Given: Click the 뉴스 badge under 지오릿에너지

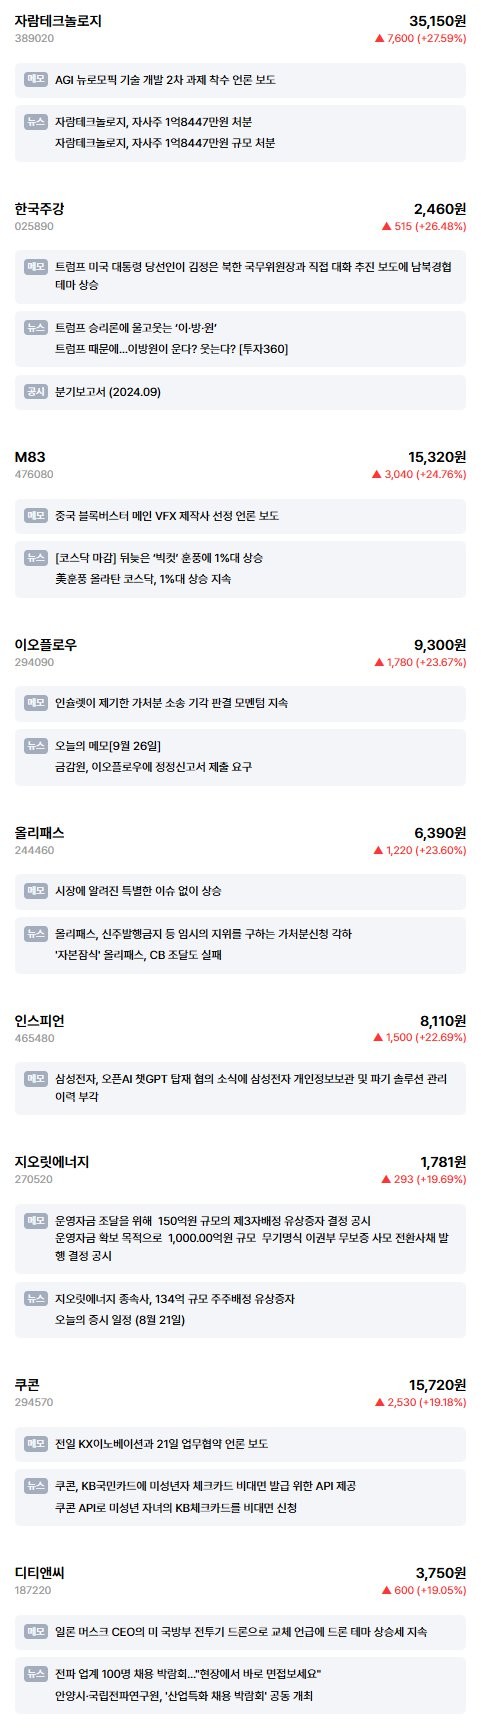Looking at the screenshot, I should [x=36, y=1298].
